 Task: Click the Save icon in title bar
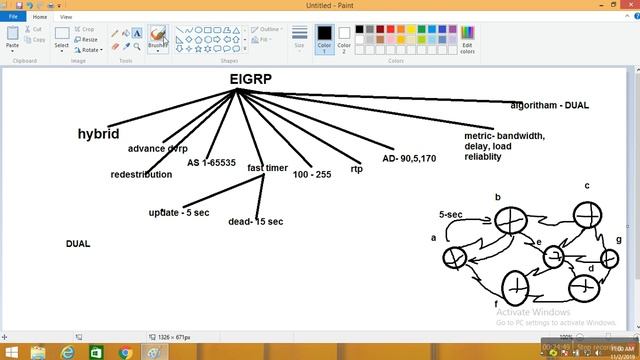[x=19, y=5]
